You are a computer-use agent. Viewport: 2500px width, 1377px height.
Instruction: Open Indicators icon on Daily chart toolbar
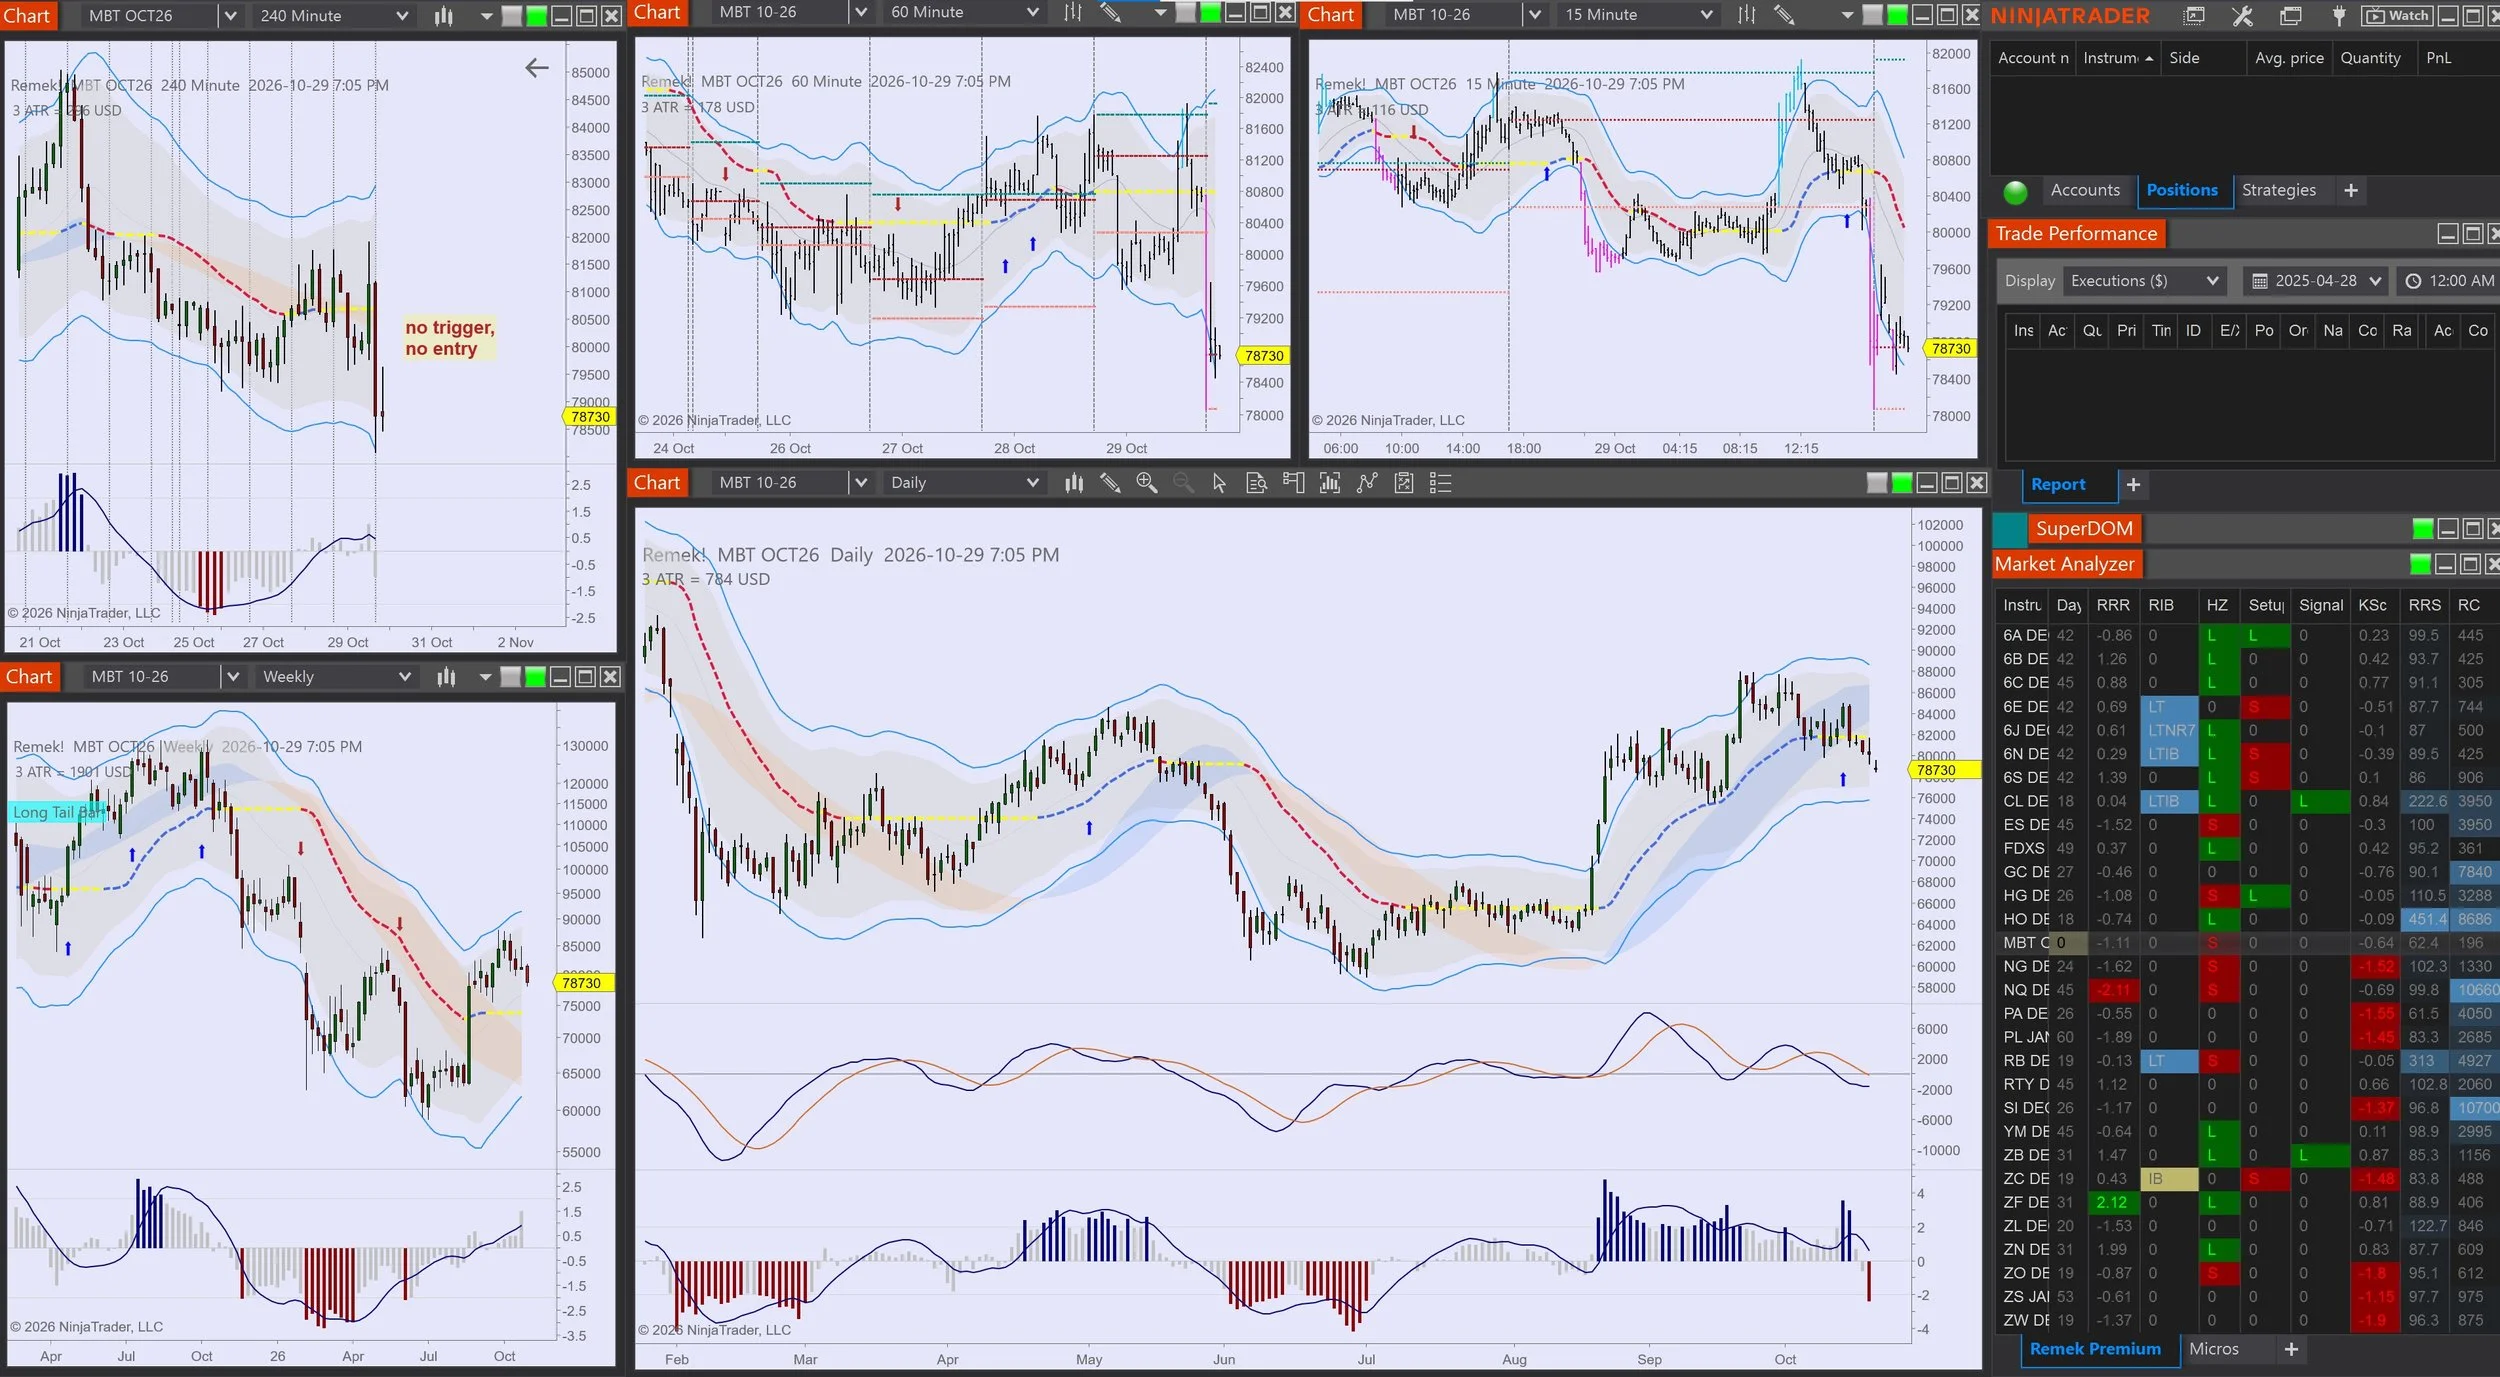[x=1330, y=483]
